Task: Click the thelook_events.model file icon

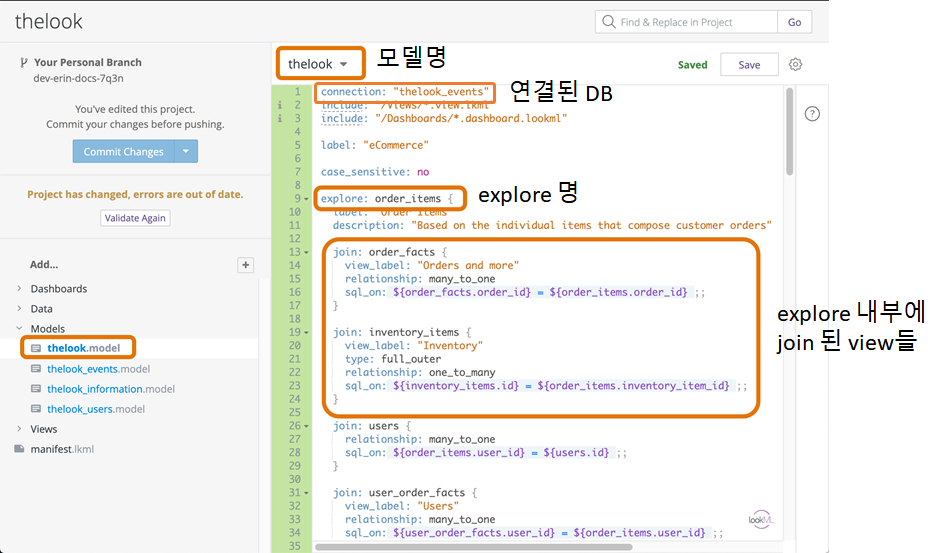Action: coord(36,368)
